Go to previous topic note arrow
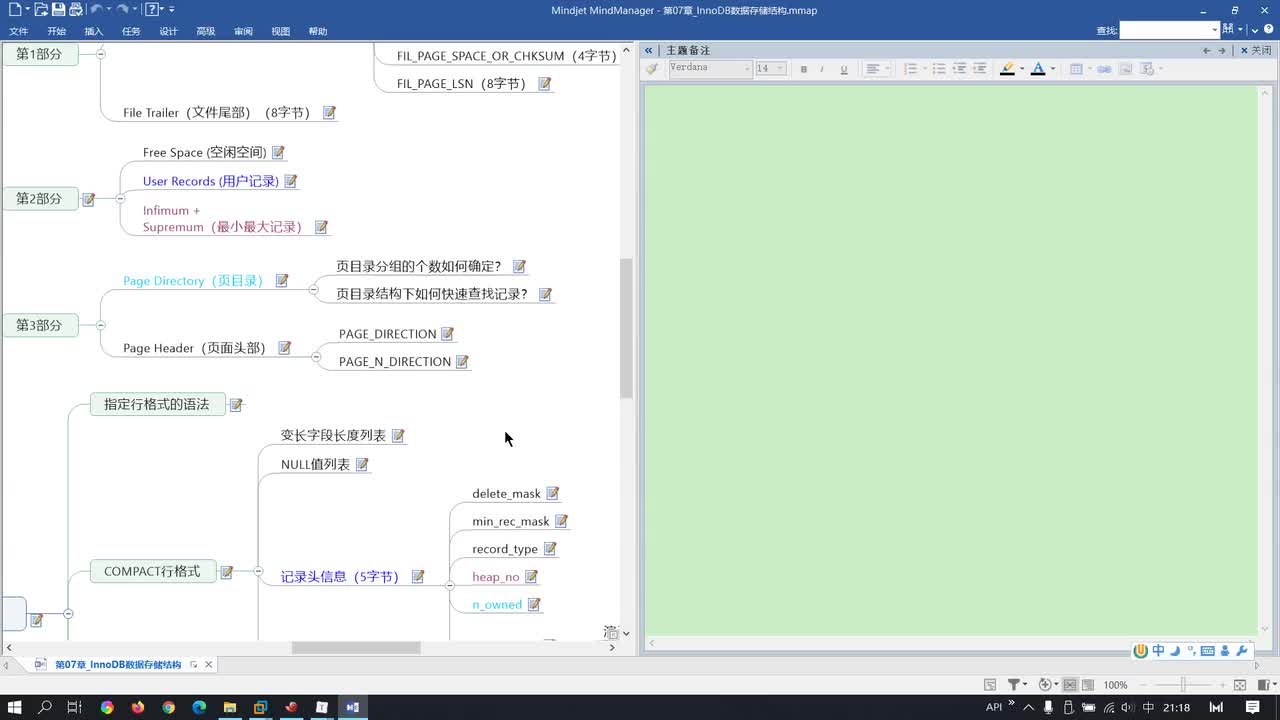1280x720 pixels. (x=1207, y=50)
